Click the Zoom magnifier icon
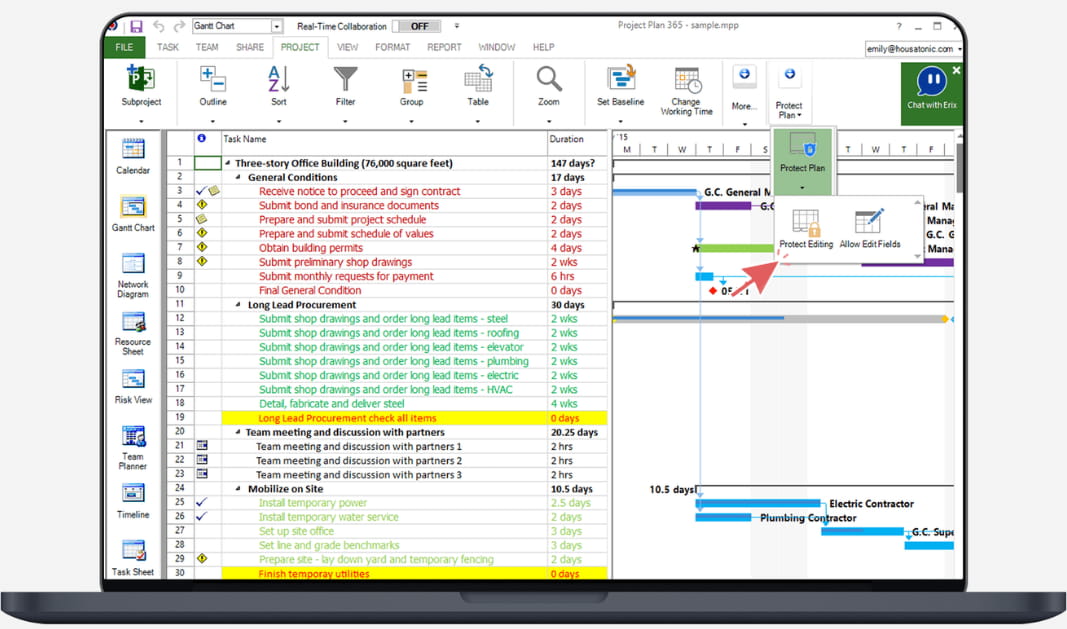This screenshot has width=1067, height=629. coord(548,79)
